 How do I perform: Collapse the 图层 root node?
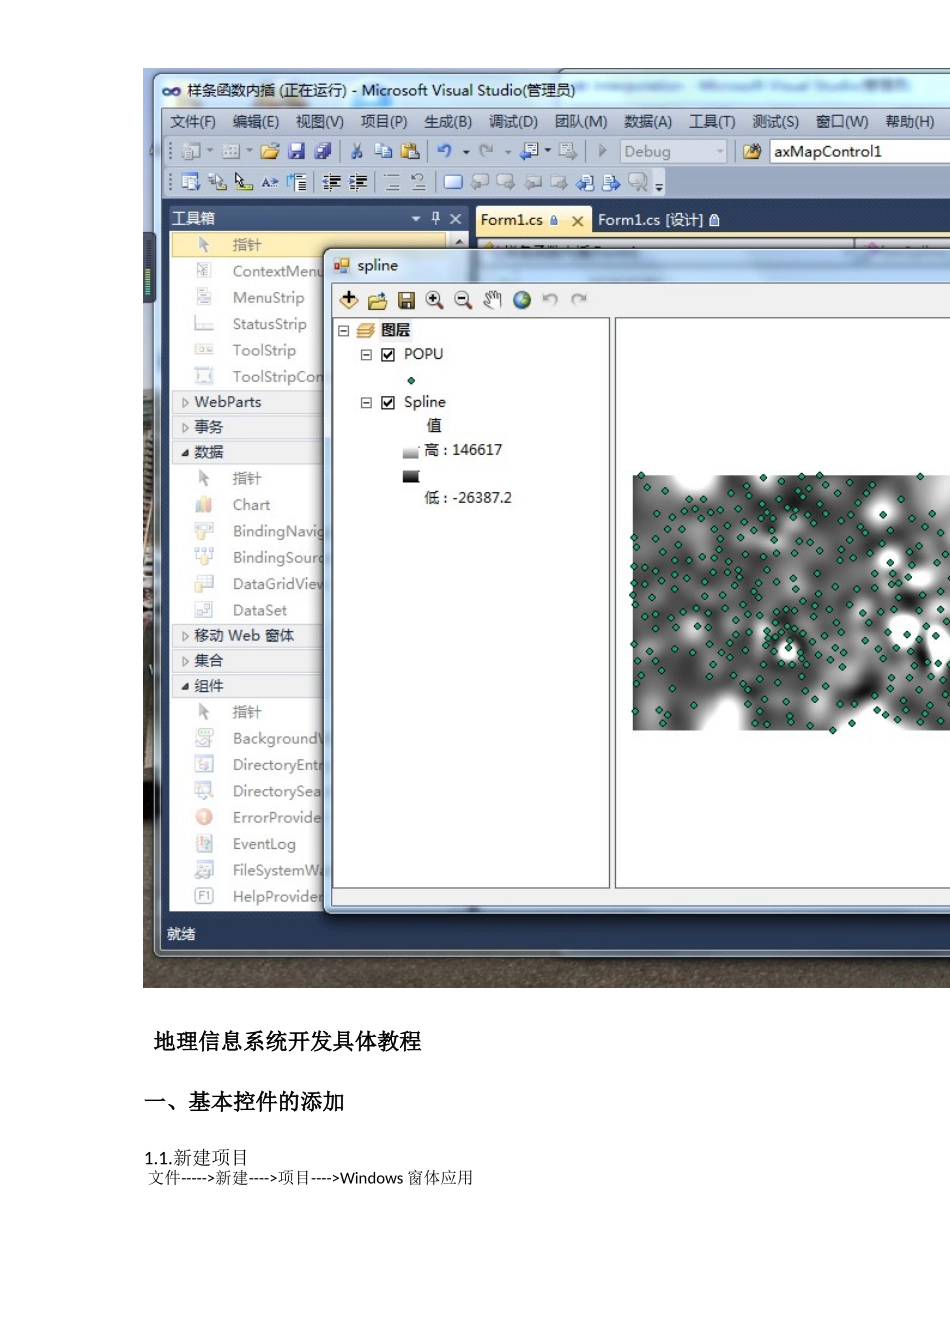click(x=343, y=330)
